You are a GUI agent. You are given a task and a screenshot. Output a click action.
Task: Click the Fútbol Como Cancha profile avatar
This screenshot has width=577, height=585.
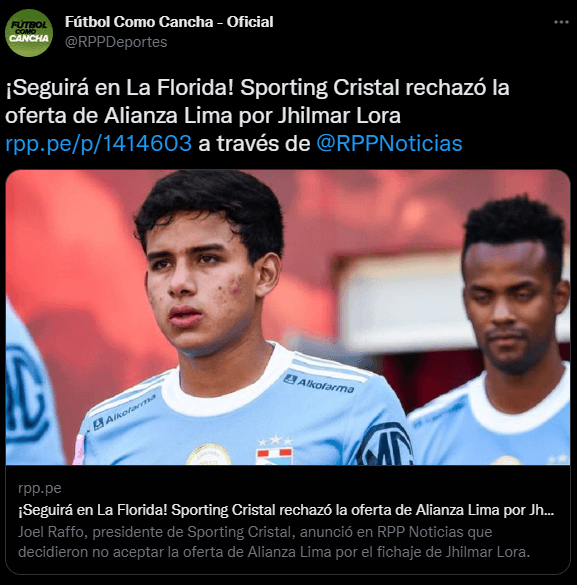coord(29,33)
